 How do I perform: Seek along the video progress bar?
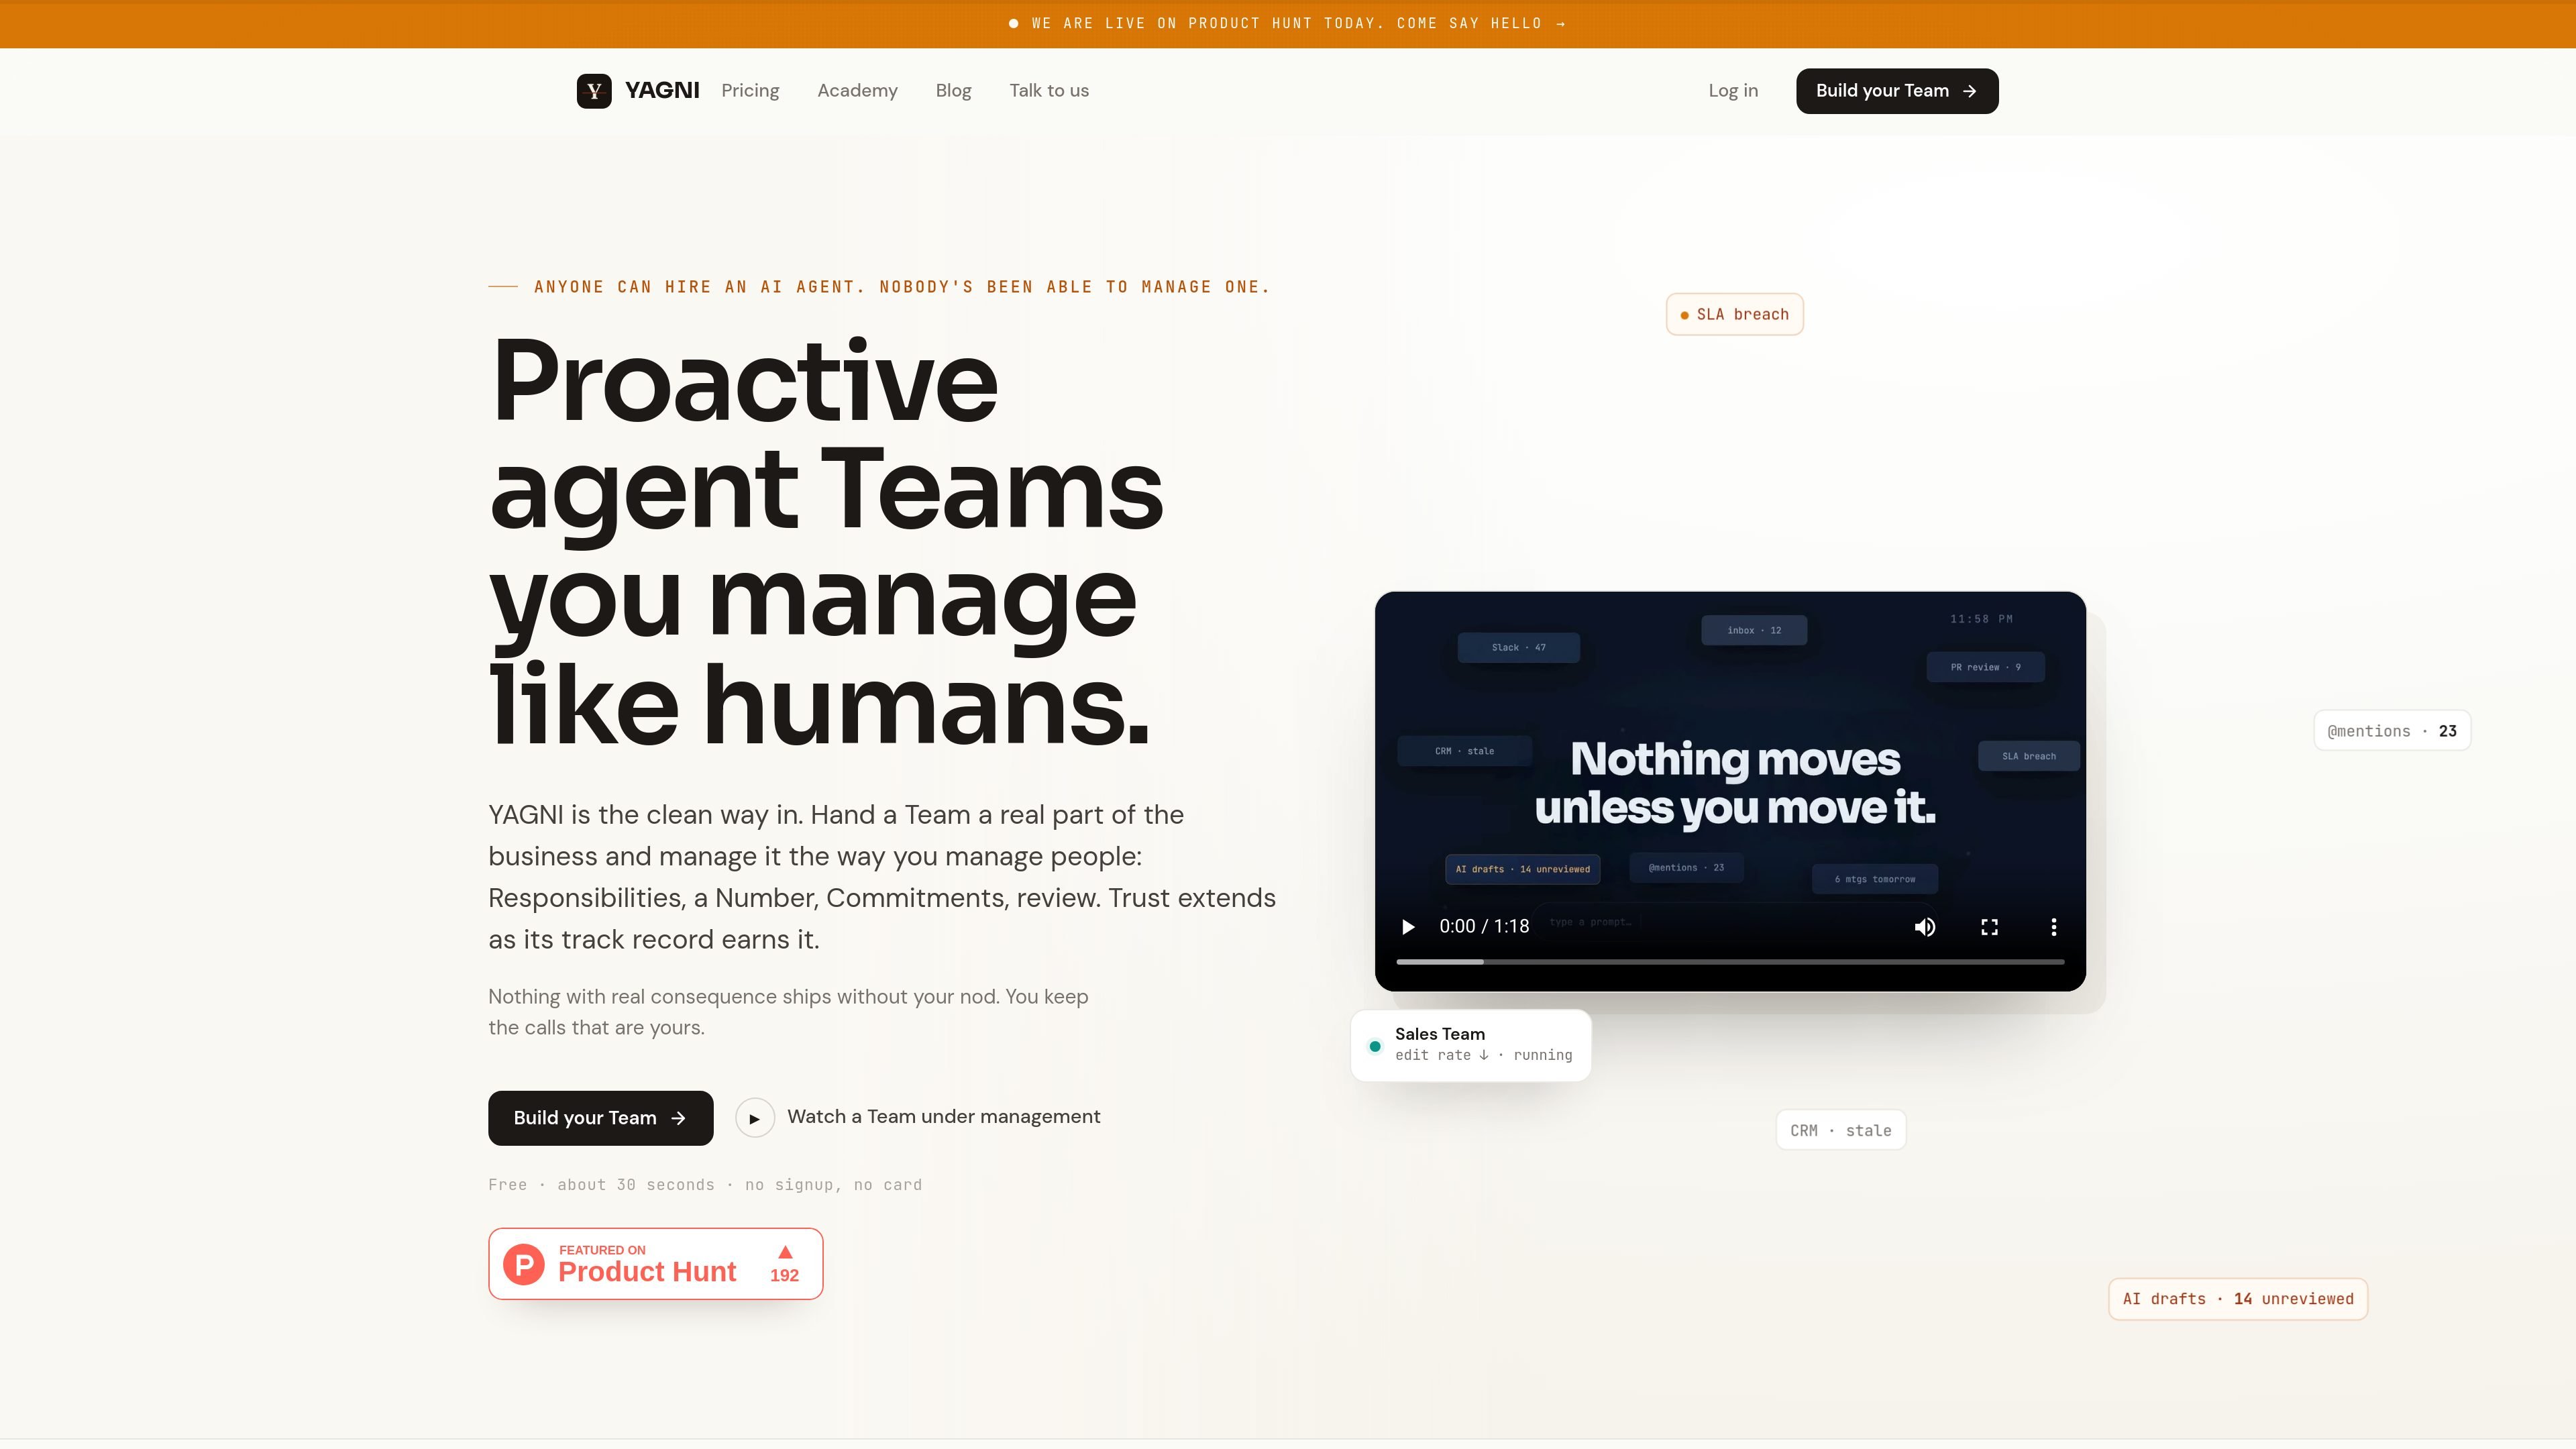pyautogui.click(x=1730, y=962)
